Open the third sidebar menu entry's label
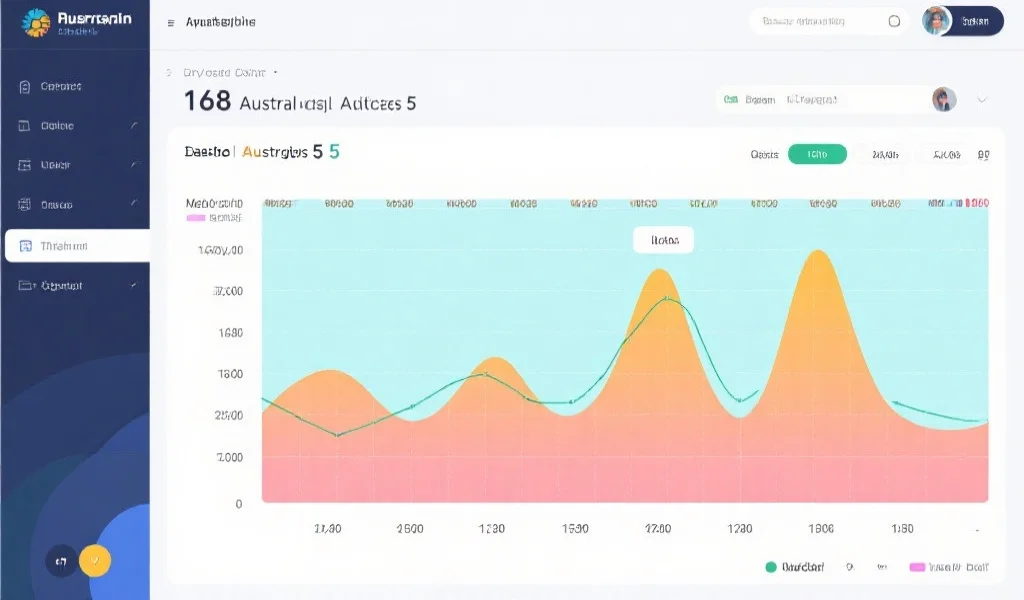Viewport: 1024px width, 600px height. pyautogui.click(x=56, y=165)
